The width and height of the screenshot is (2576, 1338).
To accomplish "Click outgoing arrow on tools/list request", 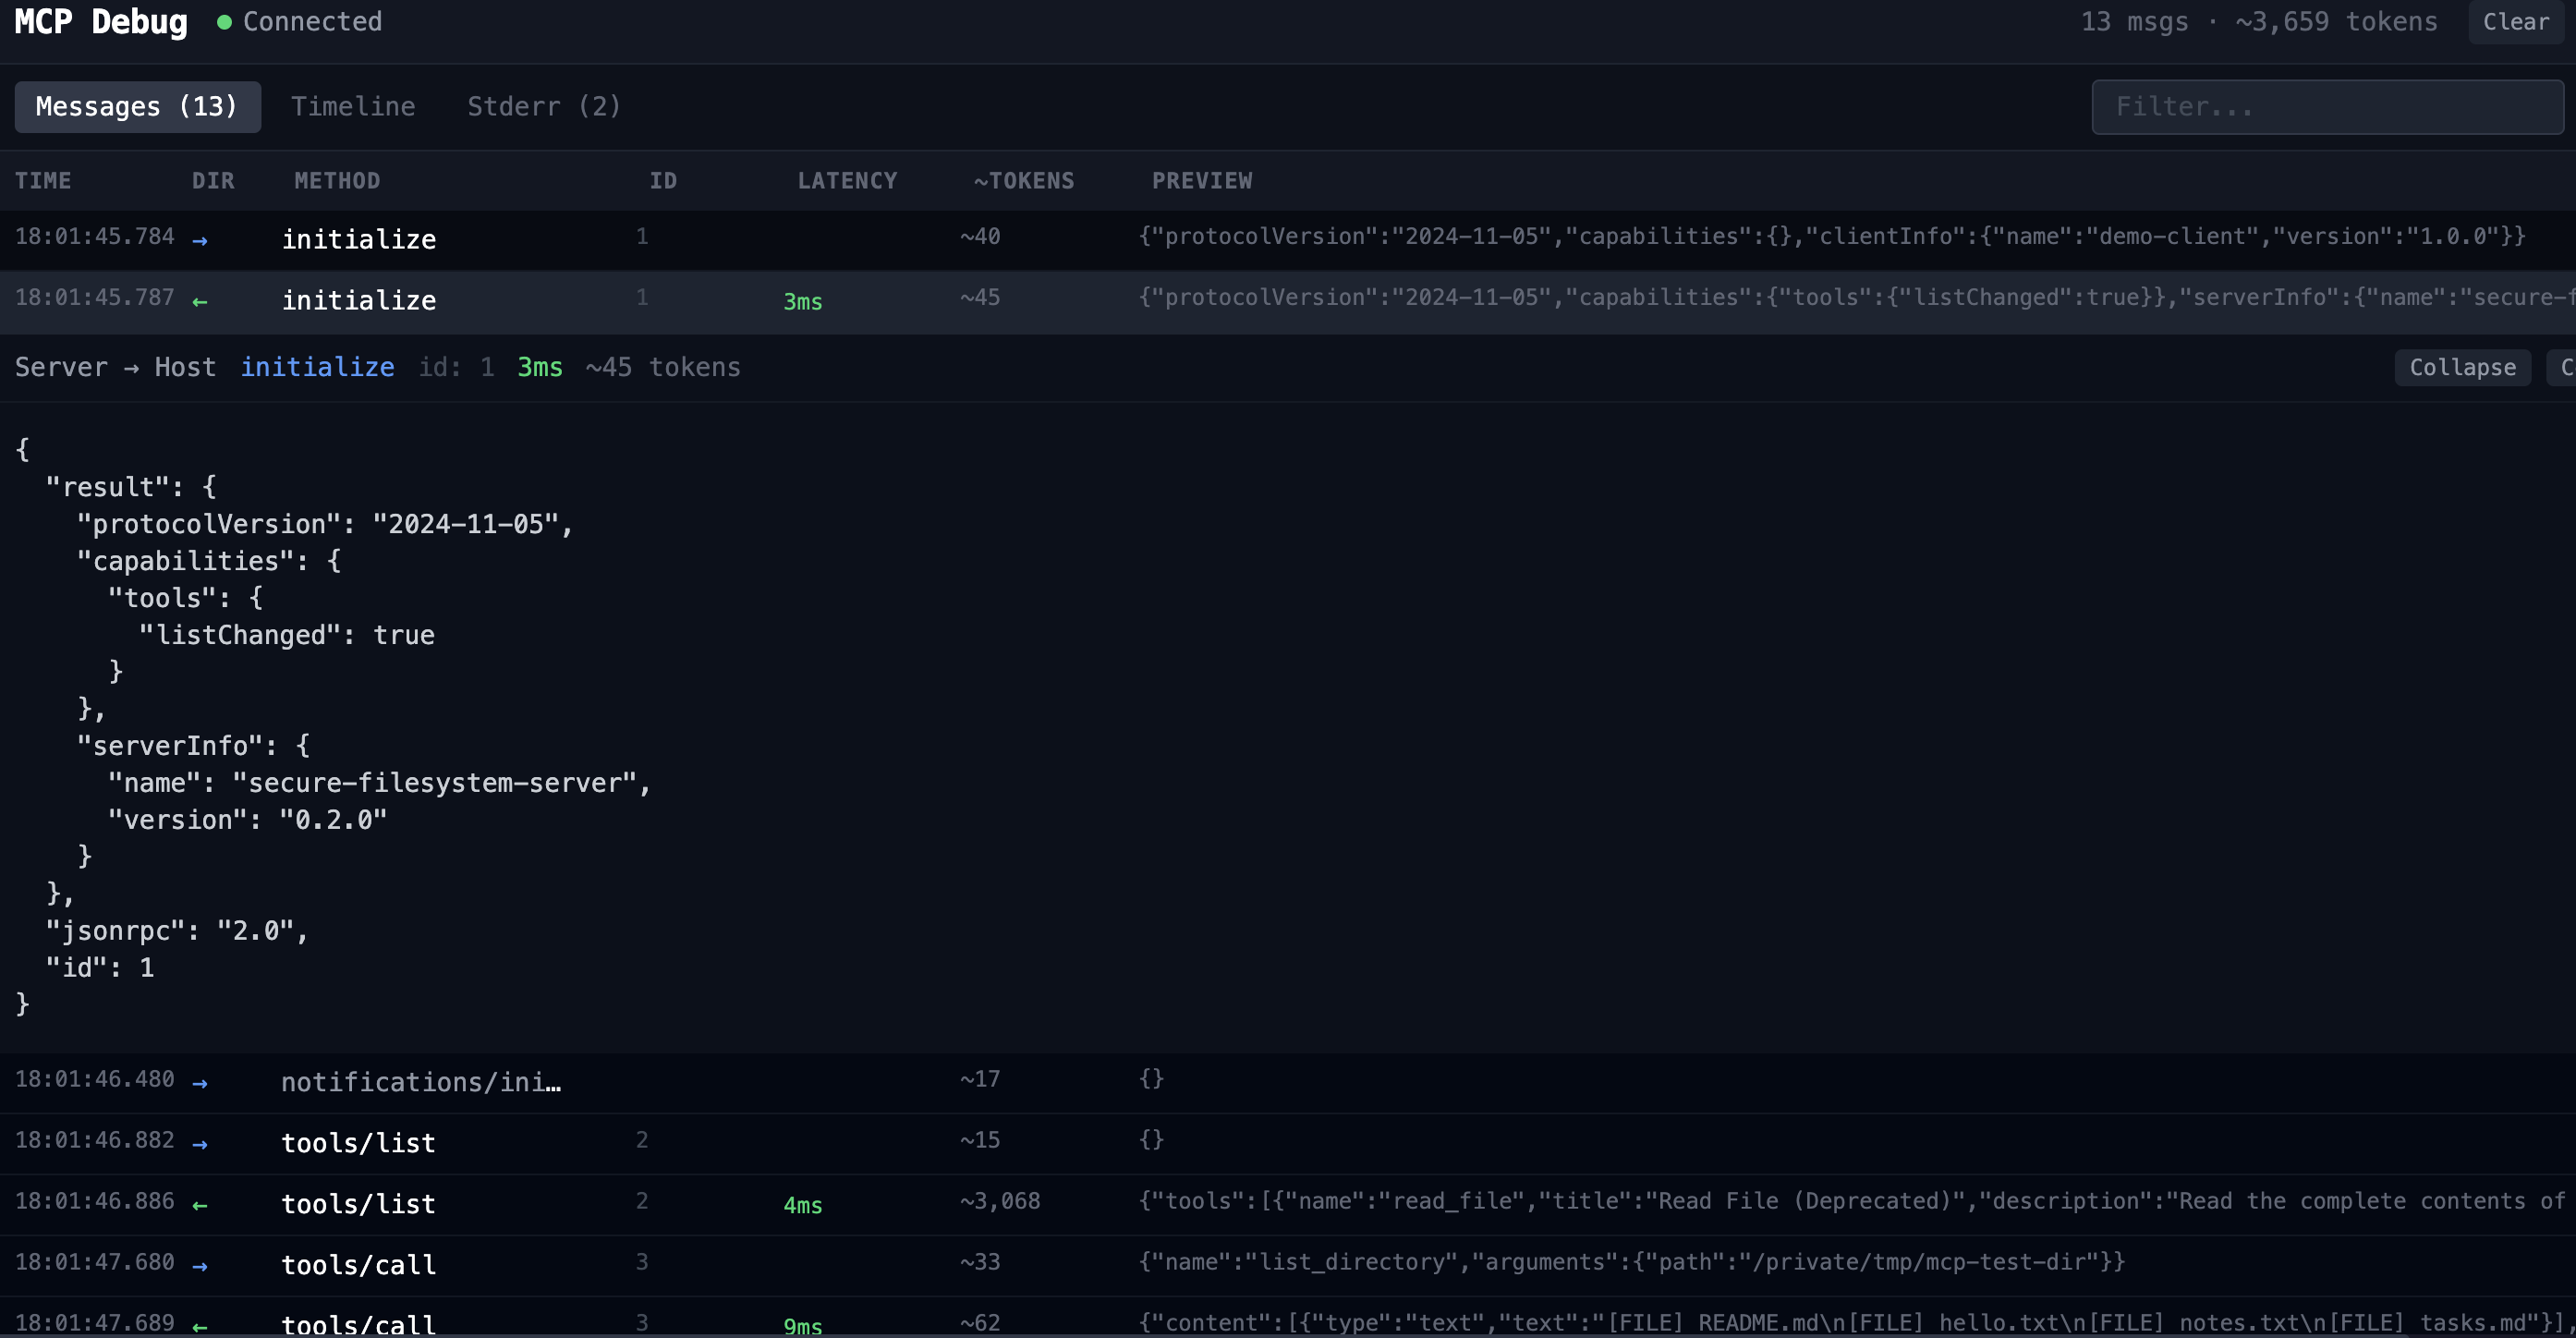I will coord(200,1144).
